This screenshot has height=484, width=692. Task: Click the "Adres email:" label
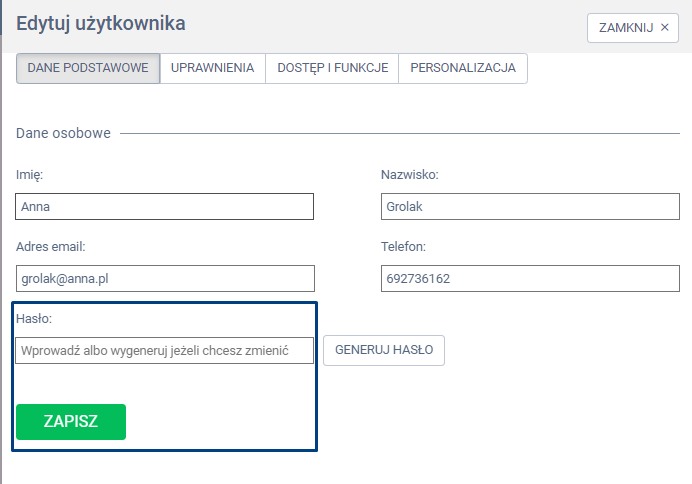50,246
